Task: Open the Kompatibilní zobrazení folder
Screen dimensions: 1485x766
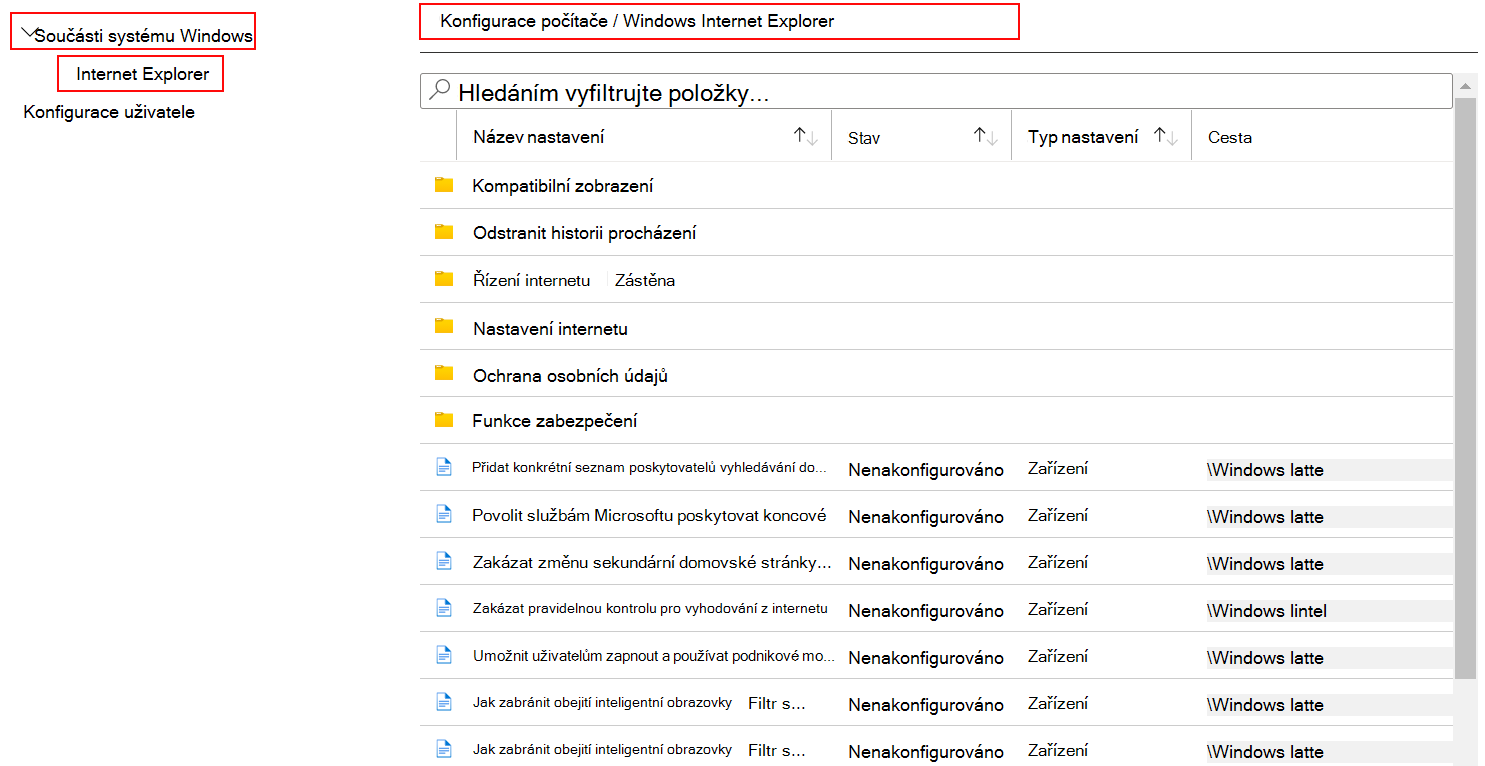Action: click(x=563, y=186)
